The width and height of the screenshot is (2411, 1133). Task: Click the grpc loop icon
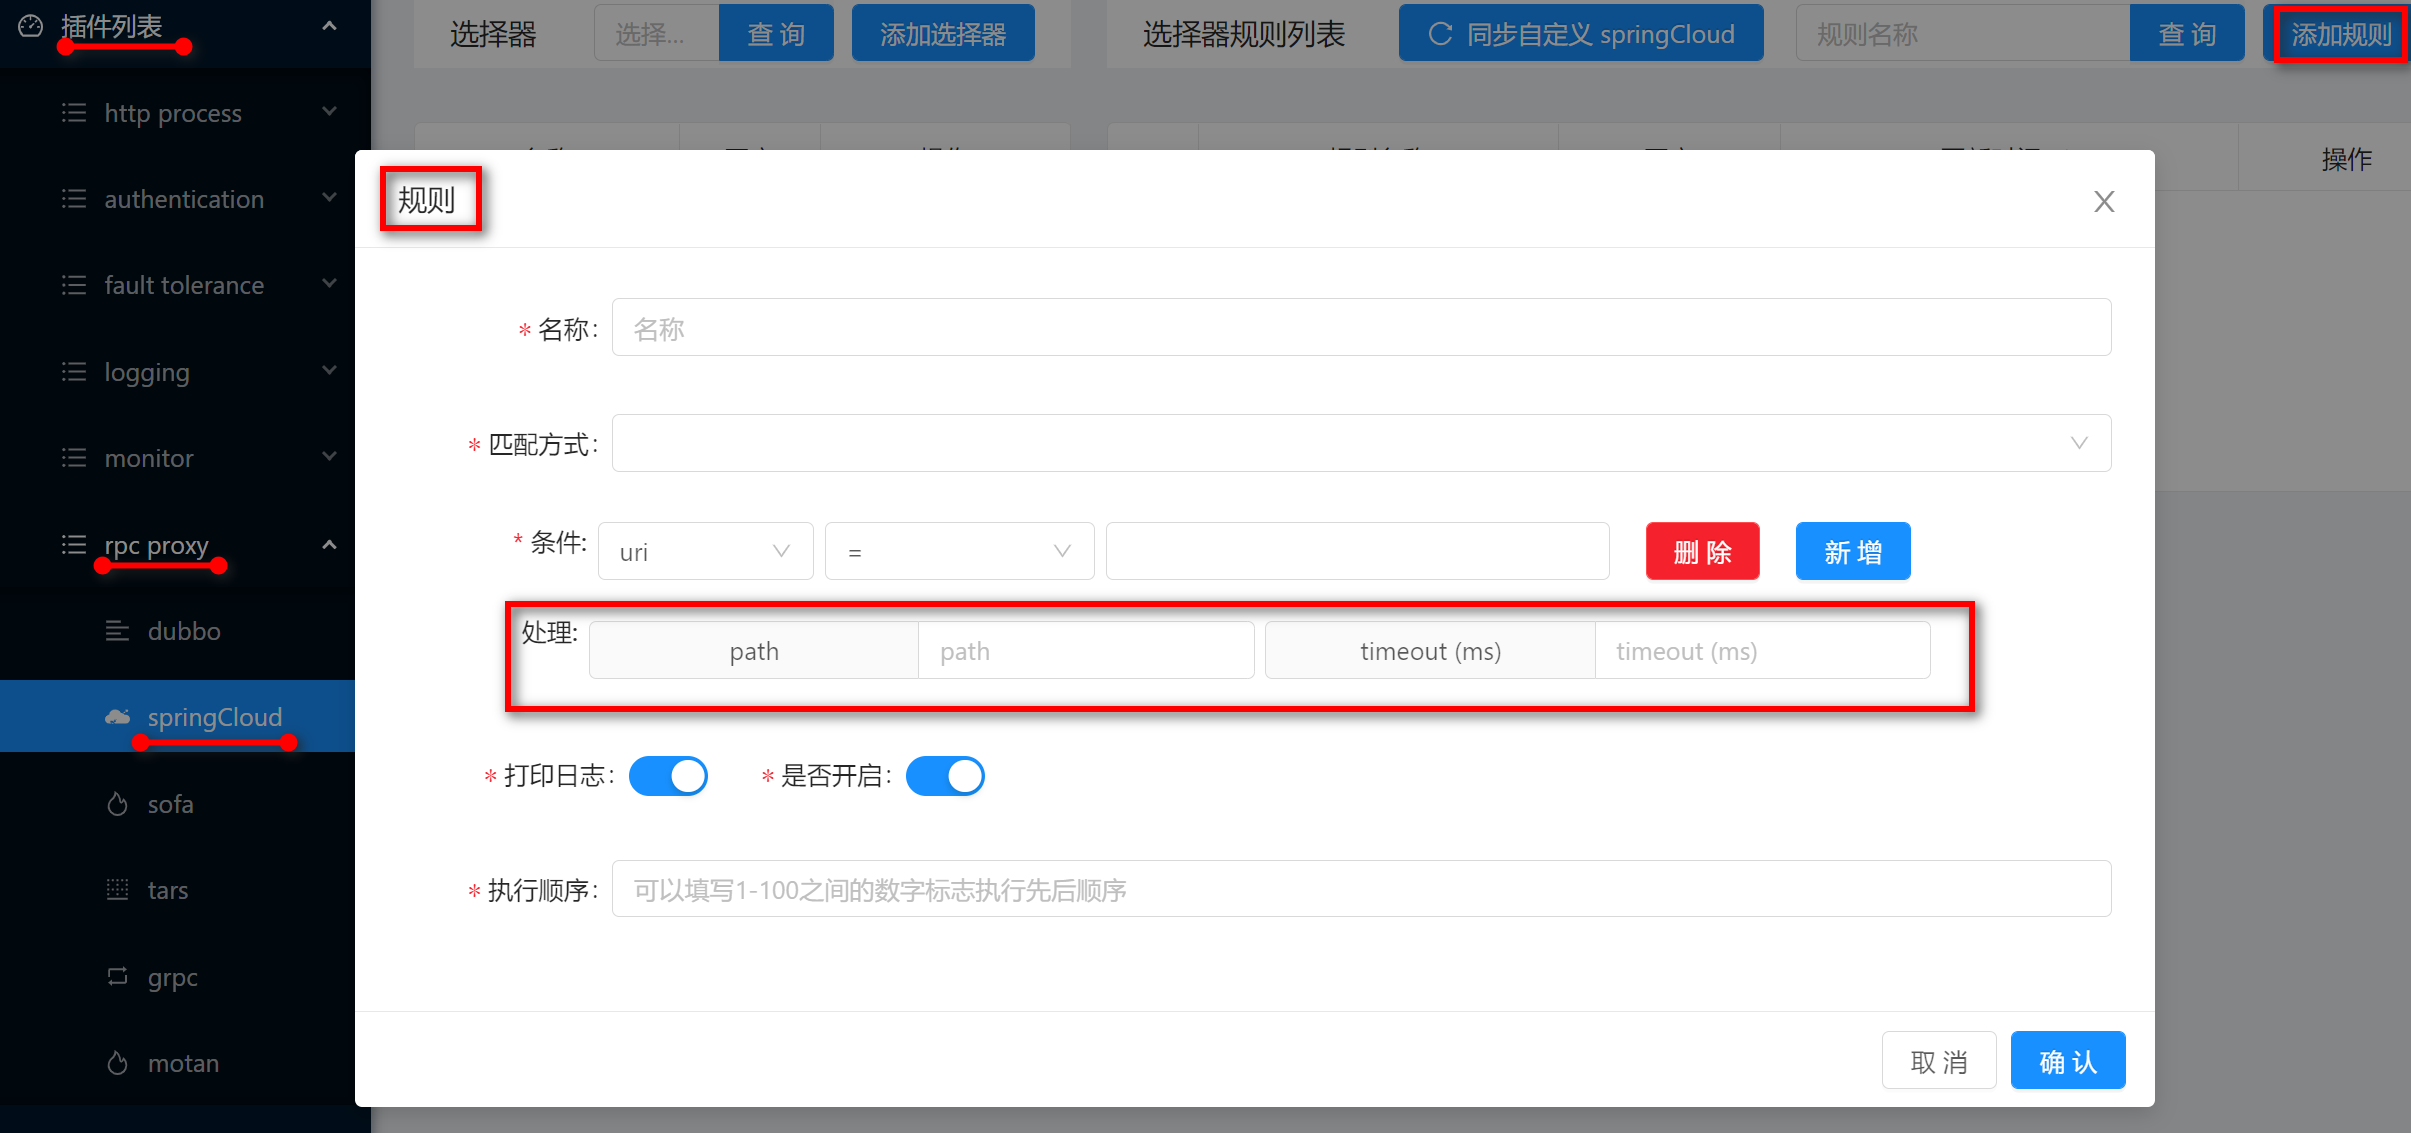coord(117,976)
